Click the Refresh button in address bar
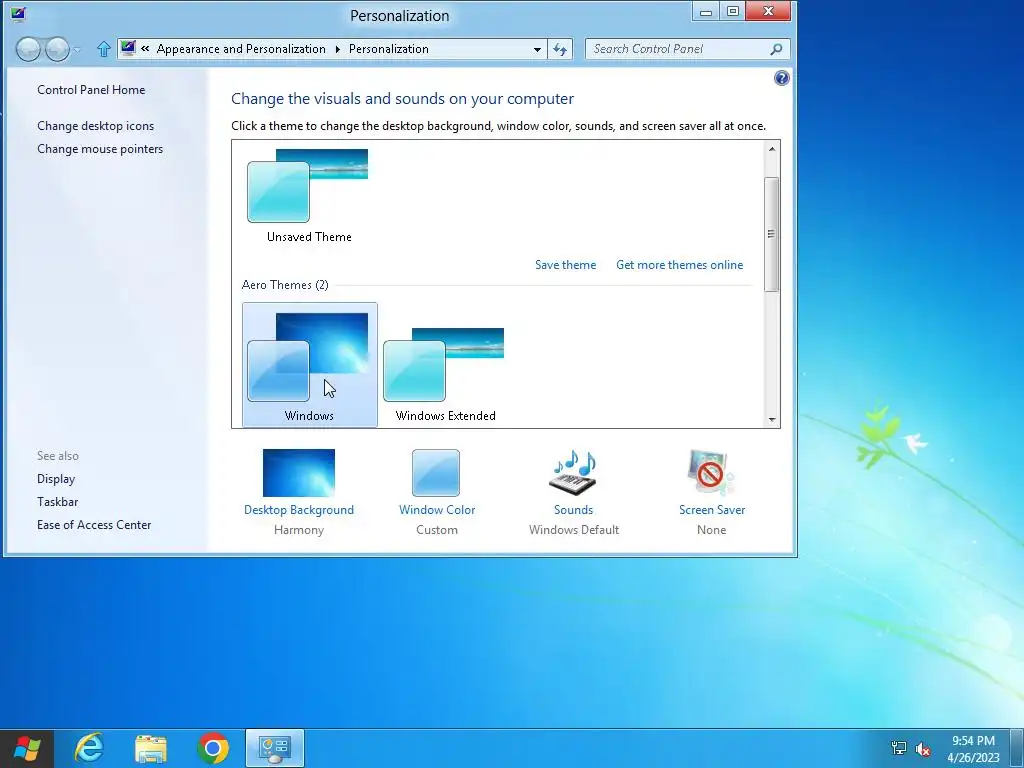This screenshot has width=1024, height=768. [x=560, y=49]
